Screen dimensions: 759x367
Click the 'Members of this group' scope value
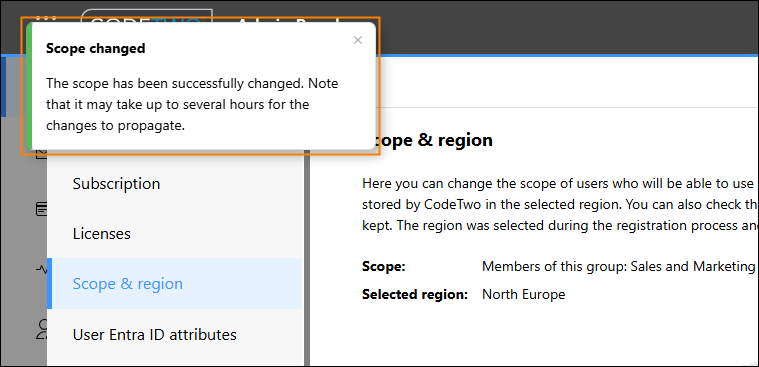(x=619, y=266)
